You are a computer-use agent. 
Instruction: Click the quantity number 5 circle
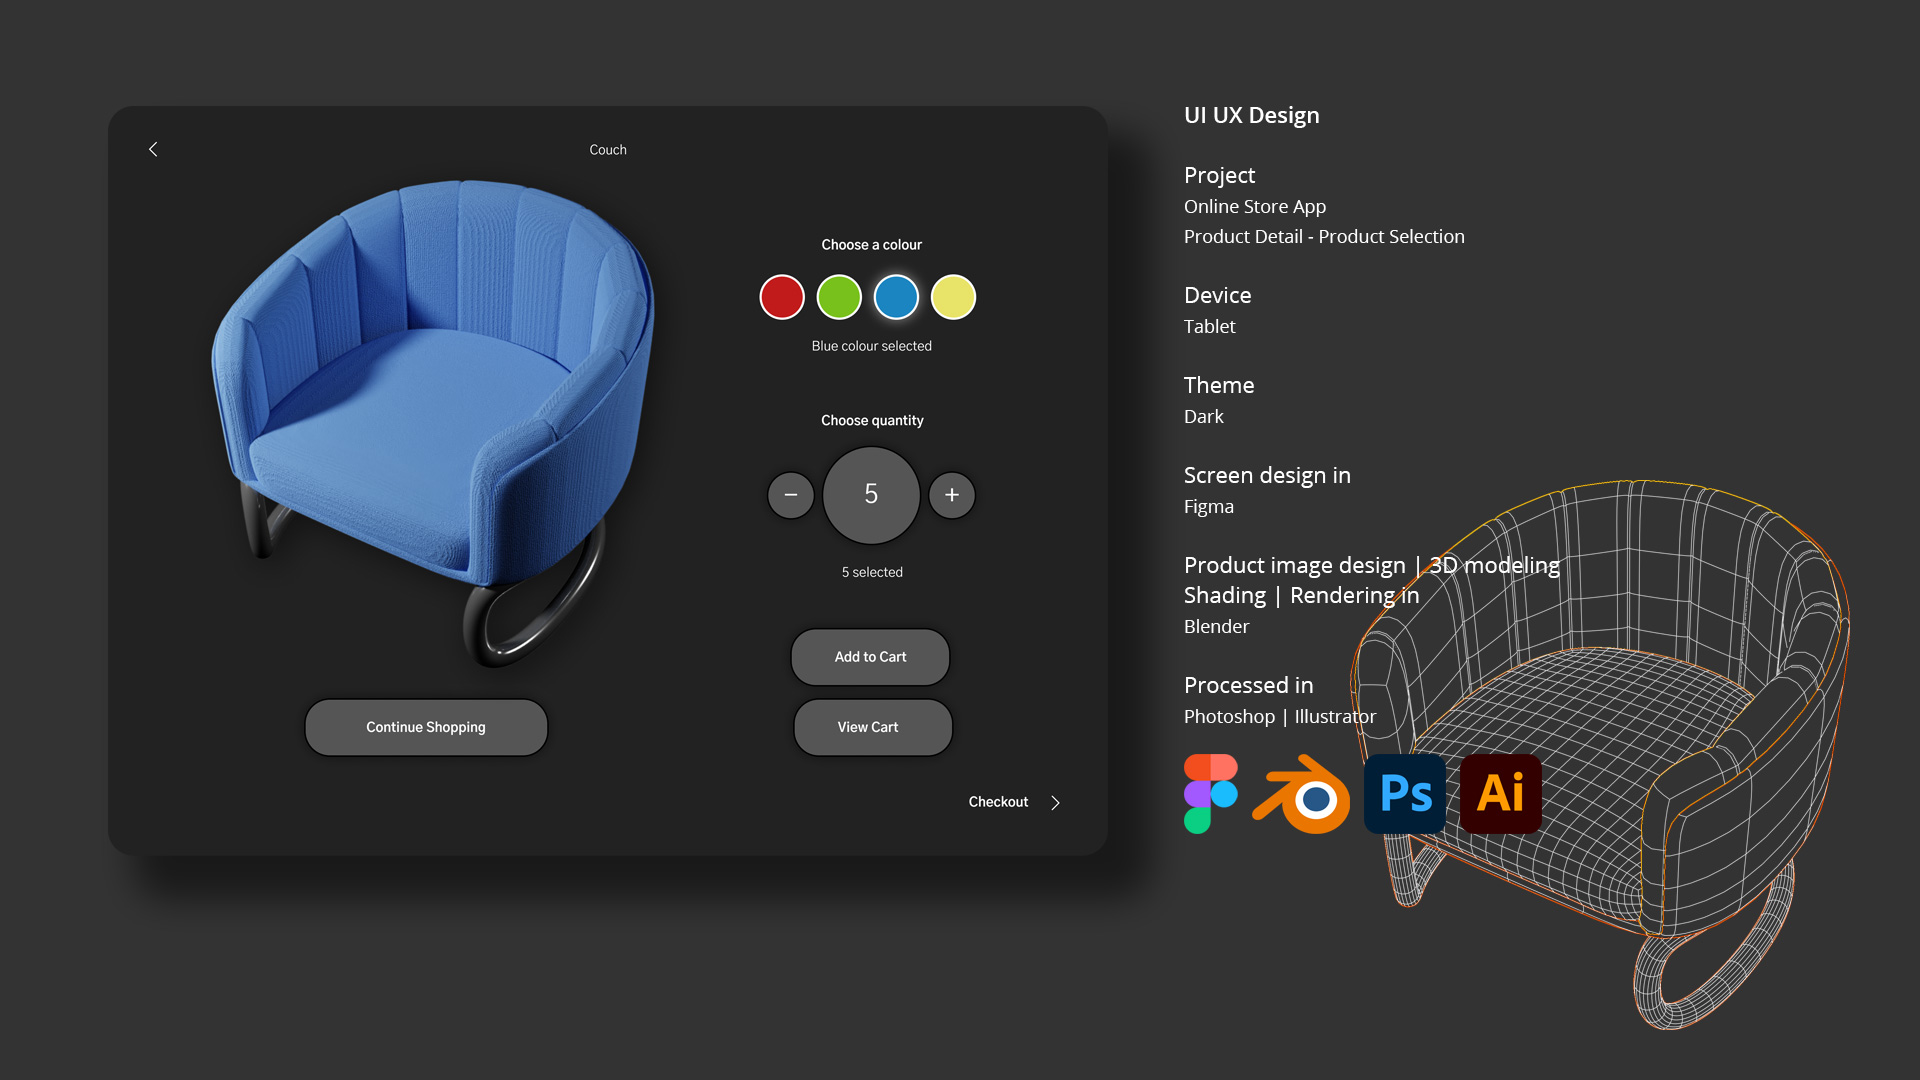click(x=871, y=494)
